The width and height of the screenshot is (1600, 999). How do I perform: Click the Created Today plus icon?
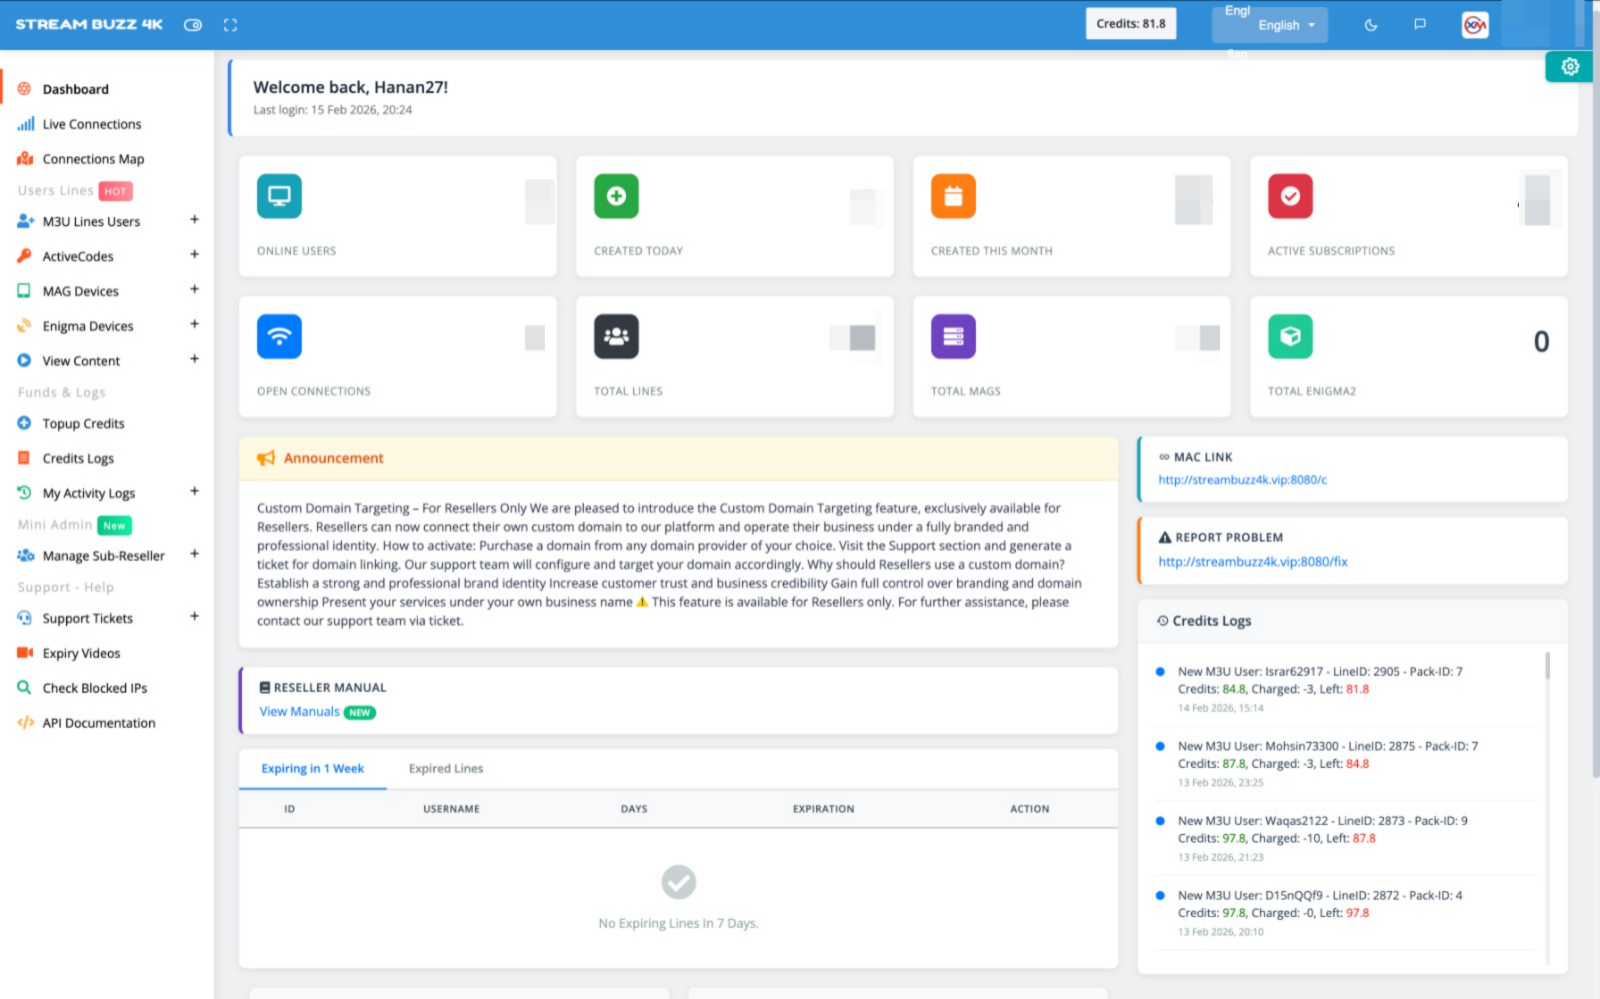tap(616, 196)
